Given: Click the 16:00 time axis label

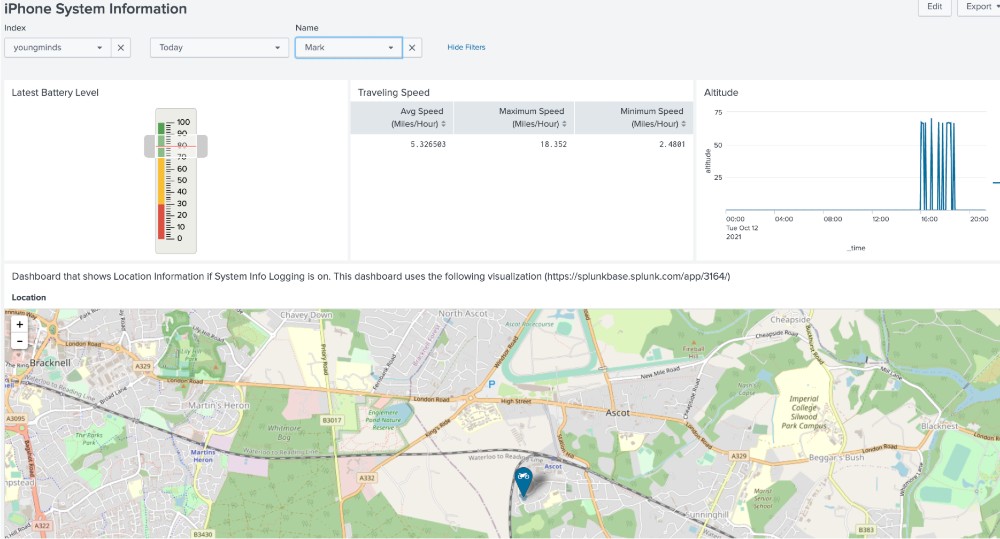Looking at the screenshot, I should (929, 219).
